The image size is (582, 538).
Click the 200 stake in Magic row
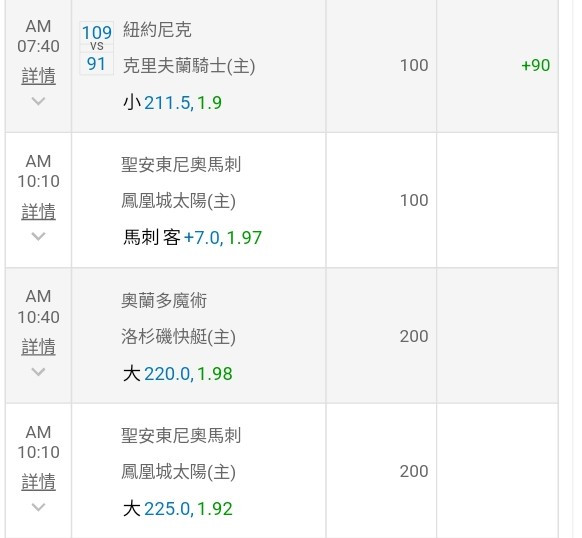click(x=414, y=336)
